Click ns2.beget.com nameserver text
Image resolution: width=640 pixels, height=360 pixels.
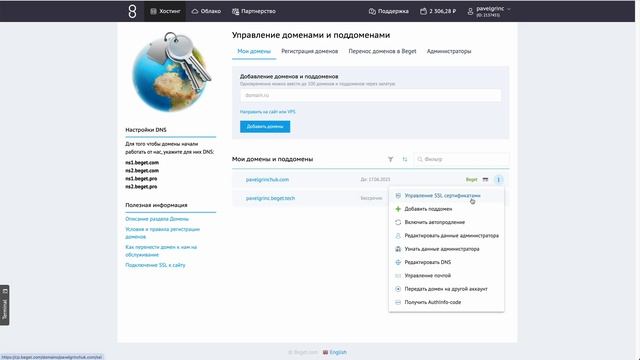pyautogui.click(x=142, y=171)
